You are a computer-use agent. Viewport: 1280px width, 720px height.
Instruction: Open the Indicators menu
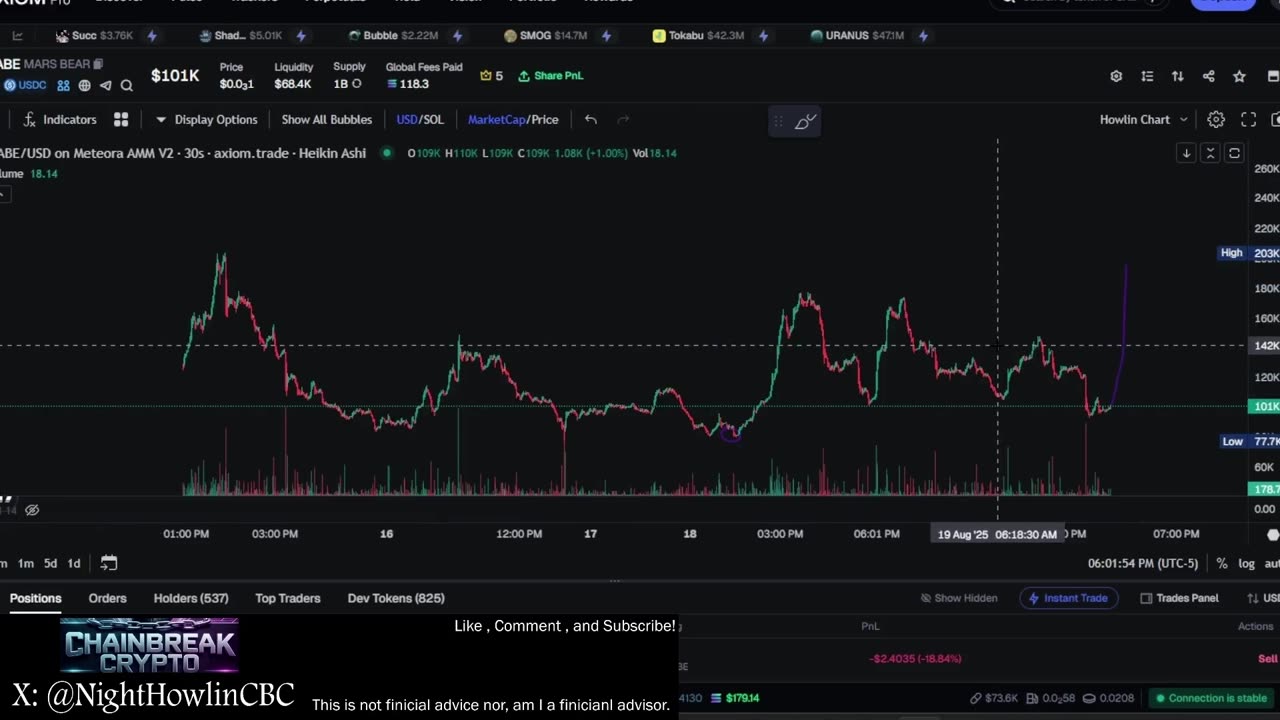point(60,119)
